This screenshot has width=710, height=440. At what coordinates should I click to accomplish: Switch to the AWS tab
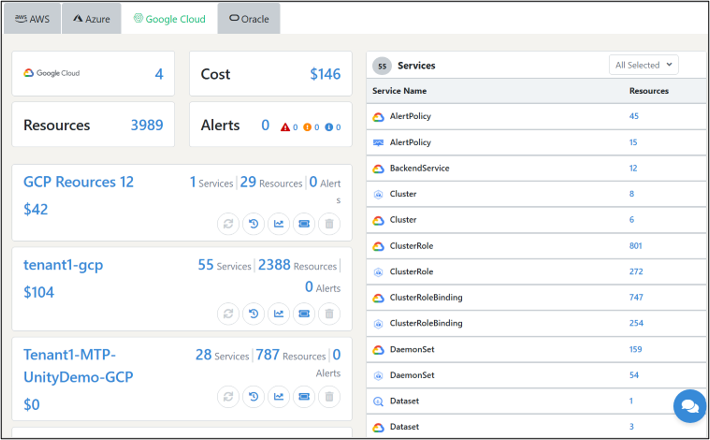coord(32,19)
